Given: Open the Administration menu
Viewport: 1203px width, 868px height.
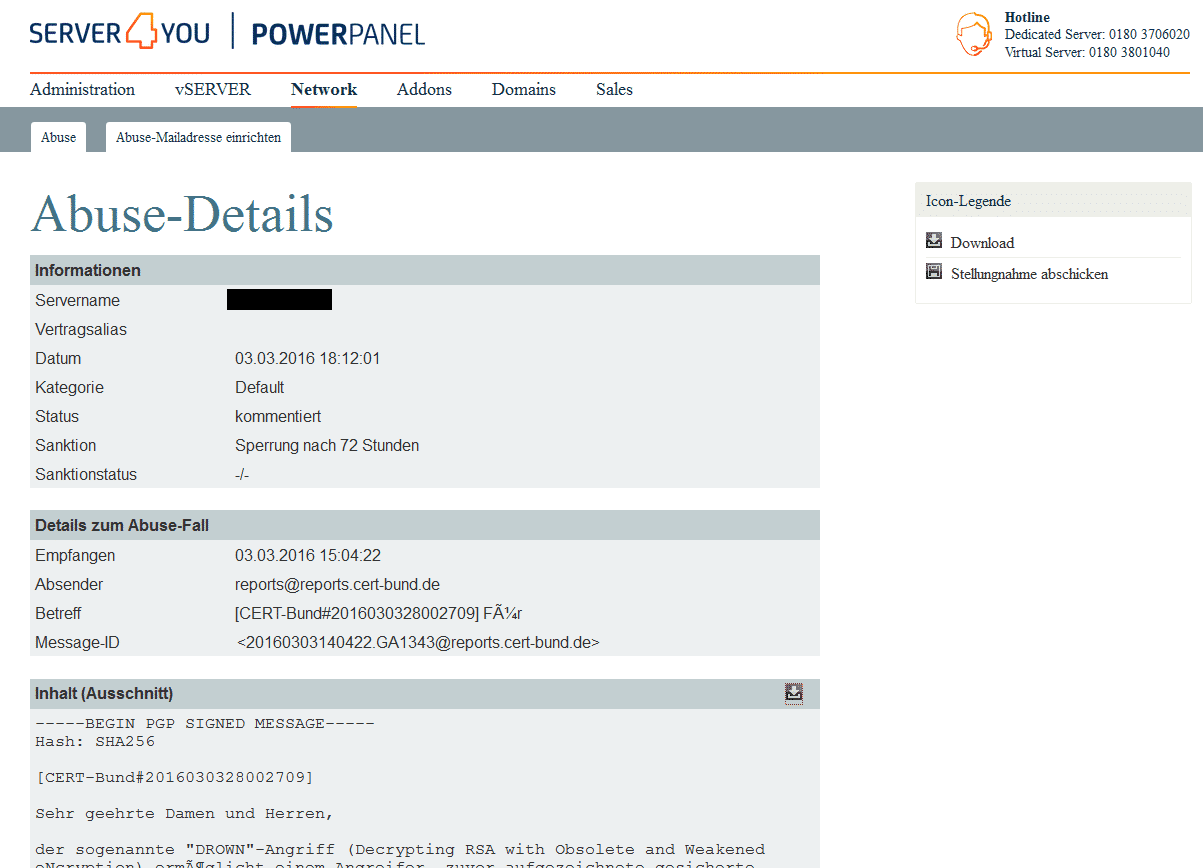Looking at the screenshot, I should (x=82, y=89).
